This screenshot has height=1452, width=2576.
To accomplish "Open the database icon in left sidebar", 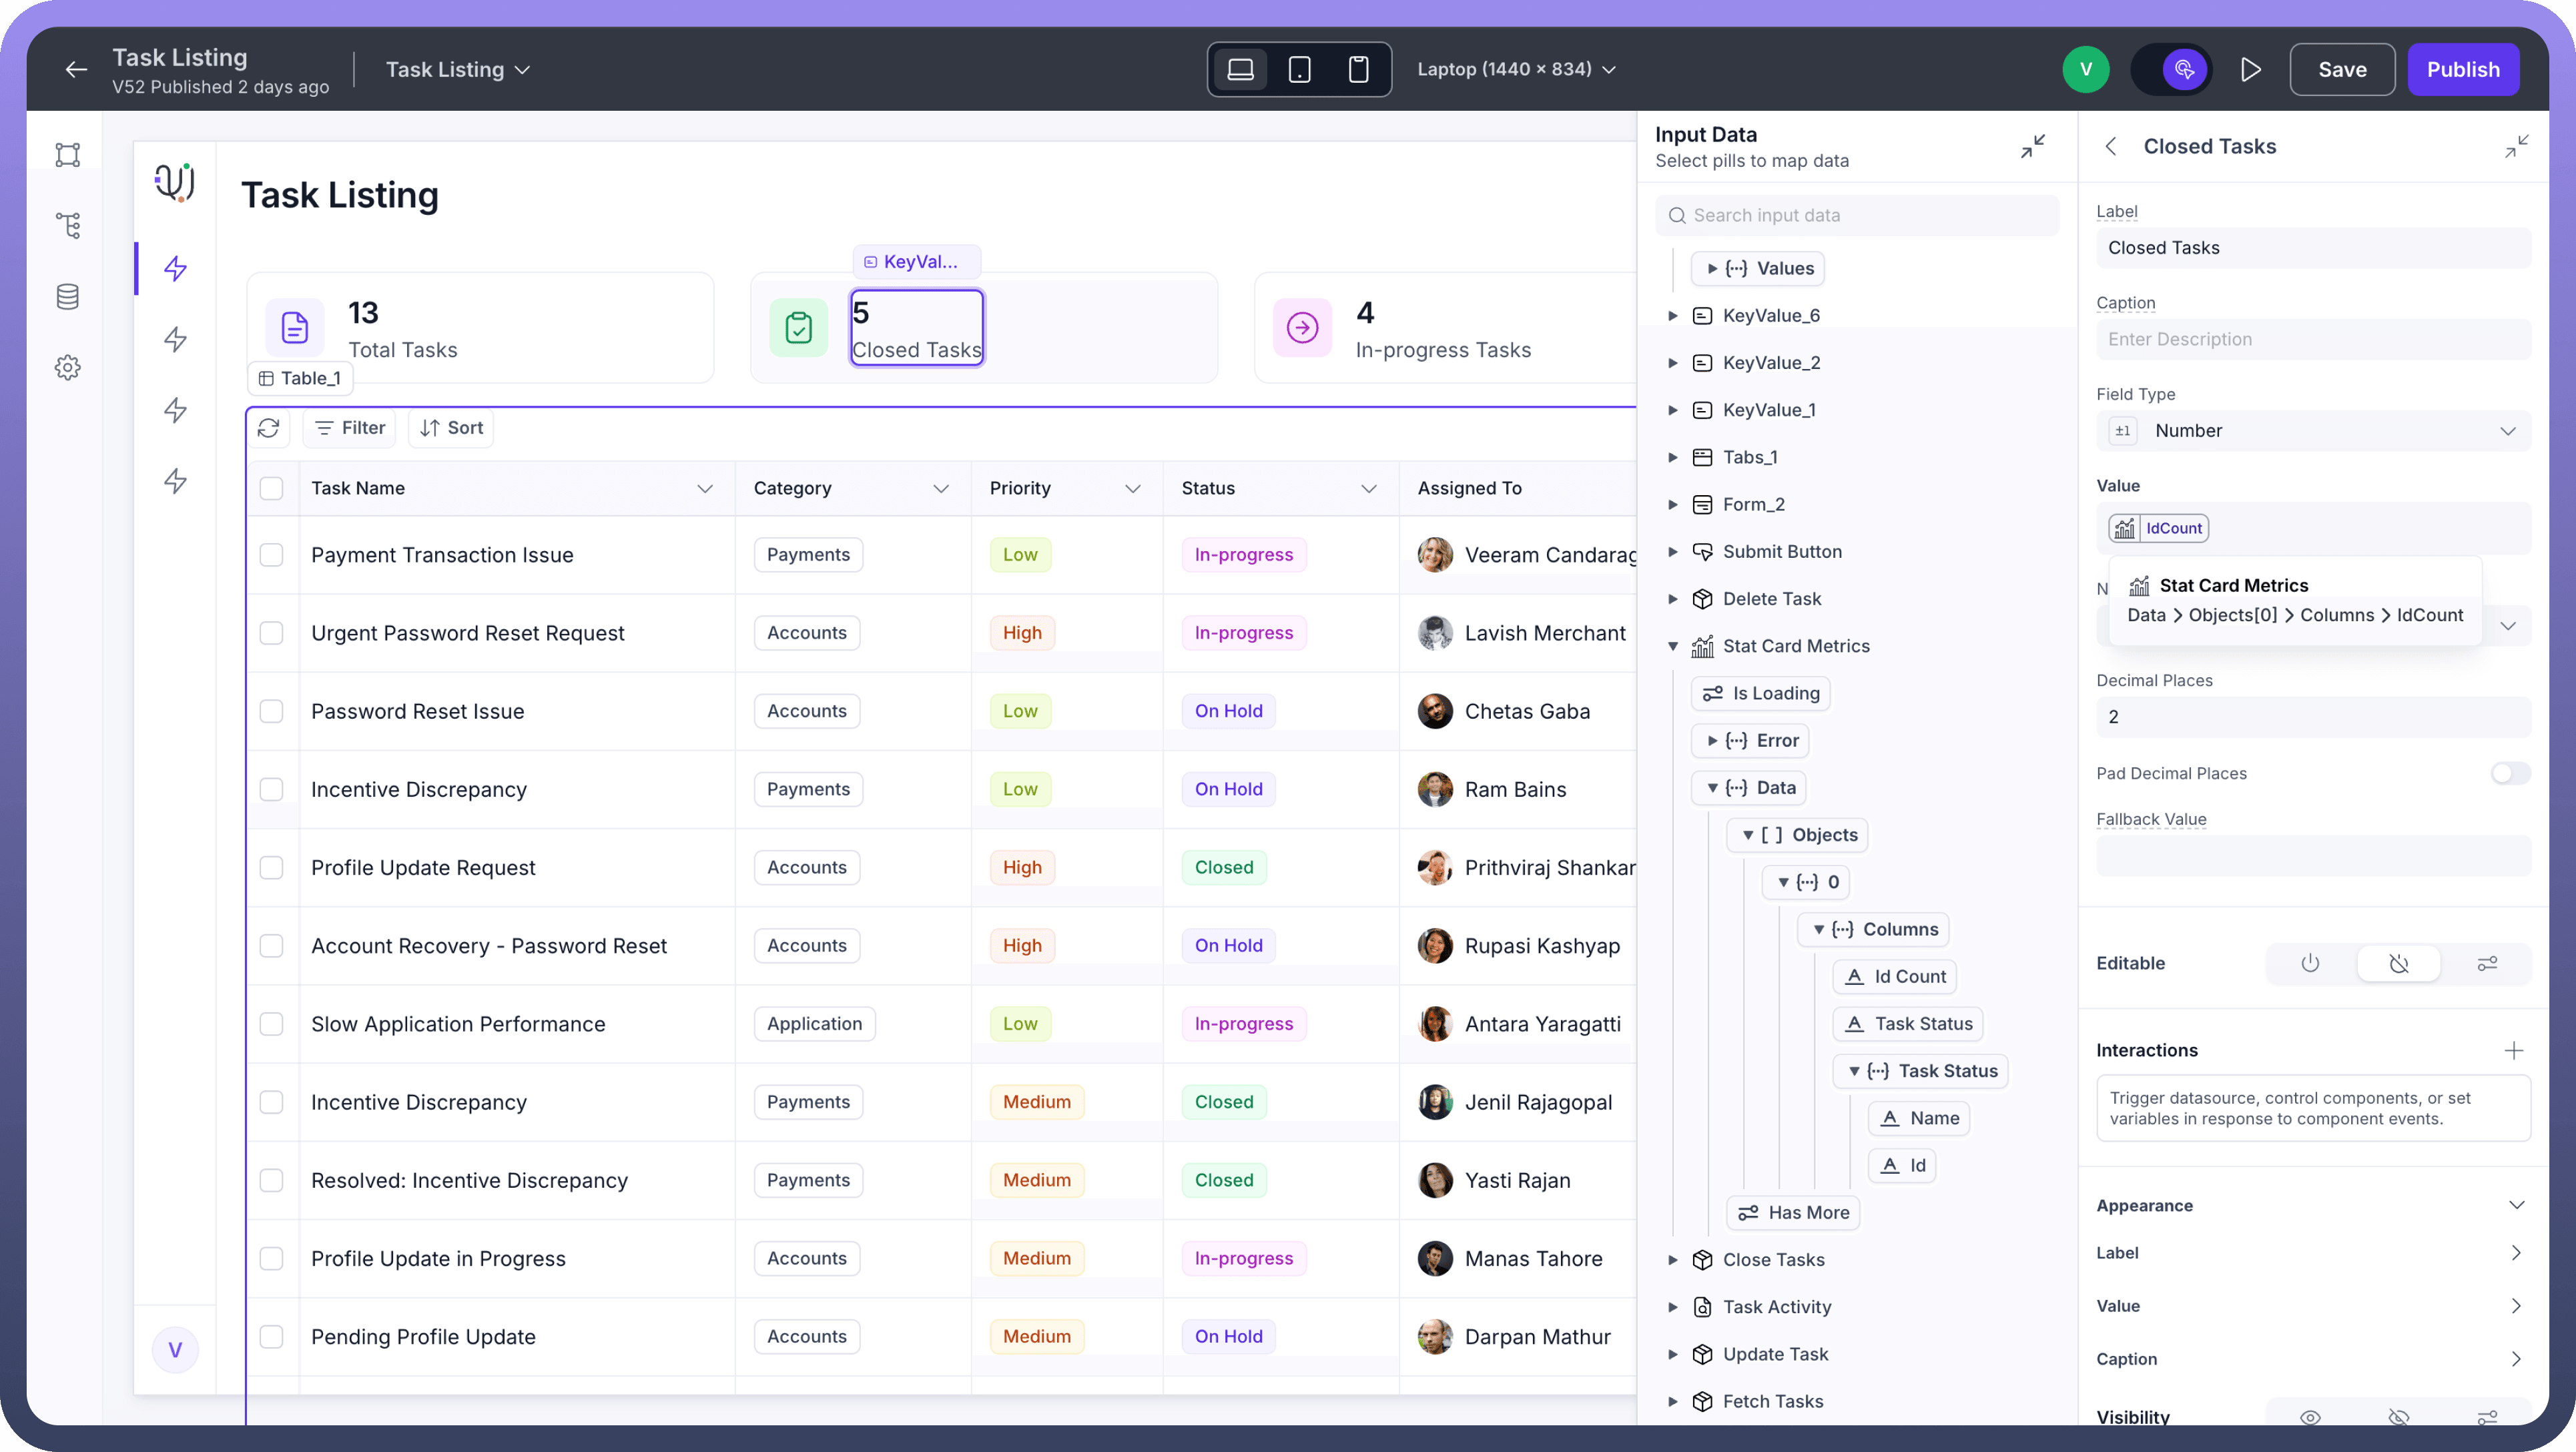I will [x=67, y=296].
